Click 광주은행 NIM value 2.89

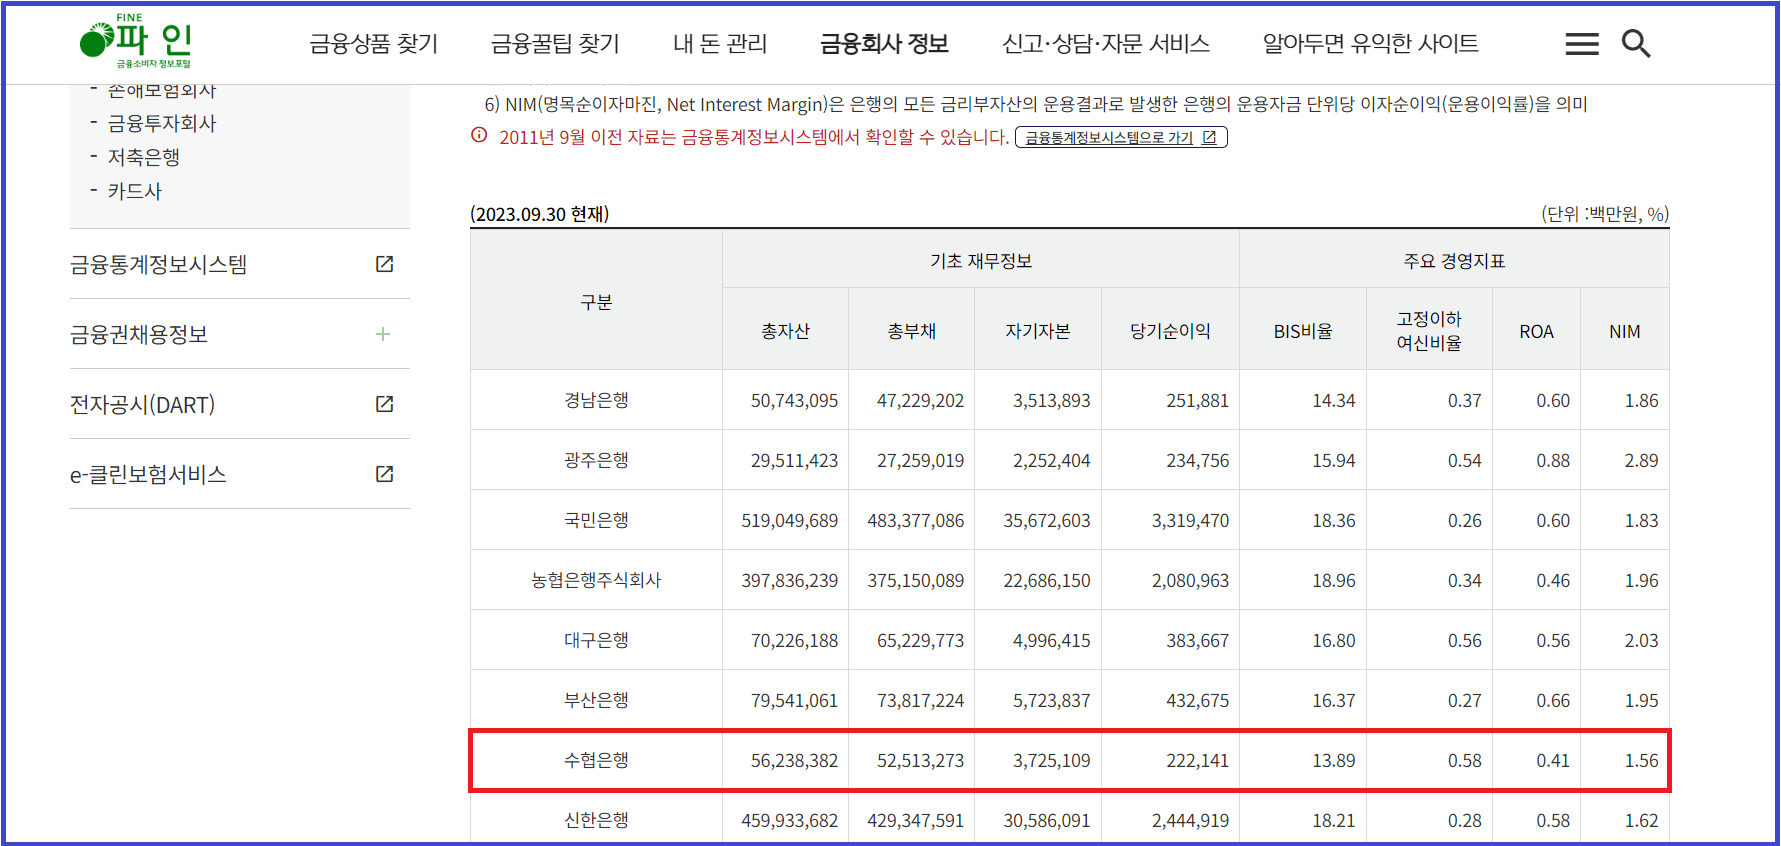point(1641,460)
